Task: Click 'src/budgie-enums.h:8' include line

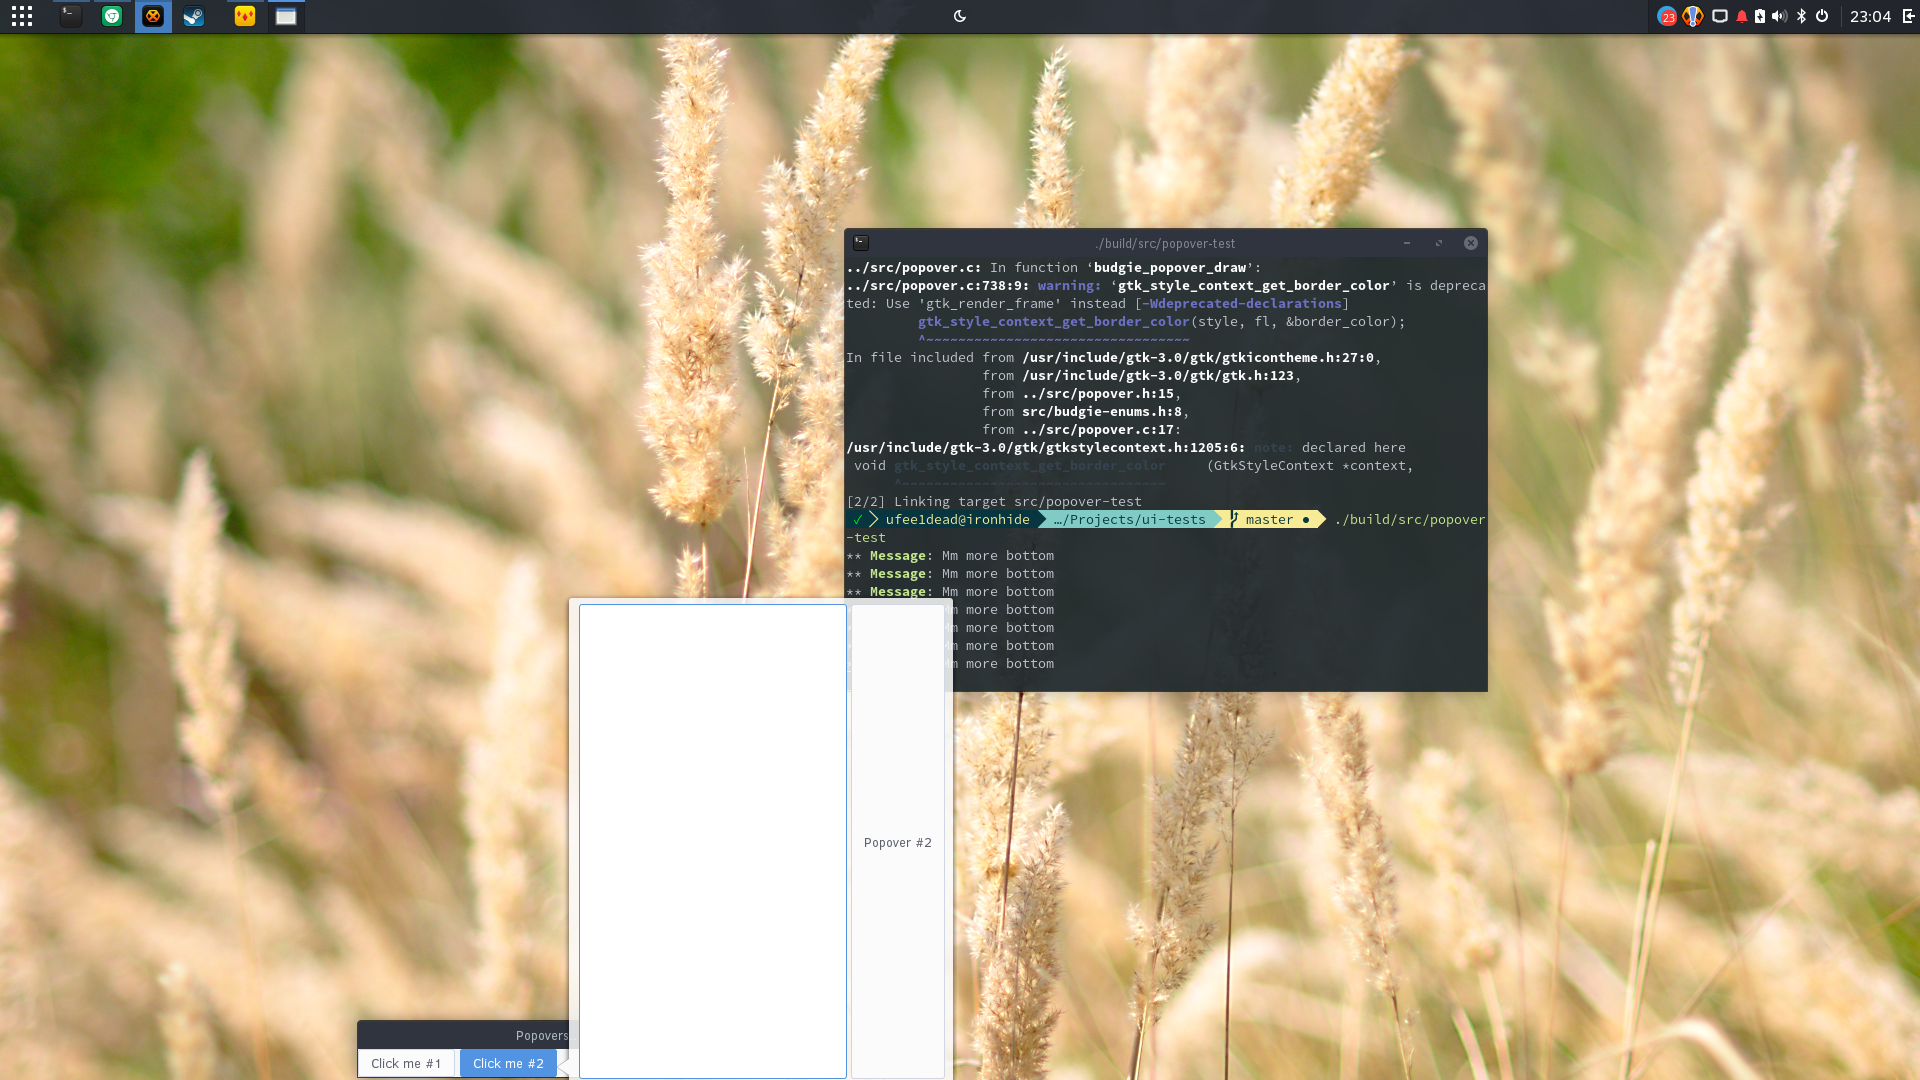Action: (x=1101, y=411)
